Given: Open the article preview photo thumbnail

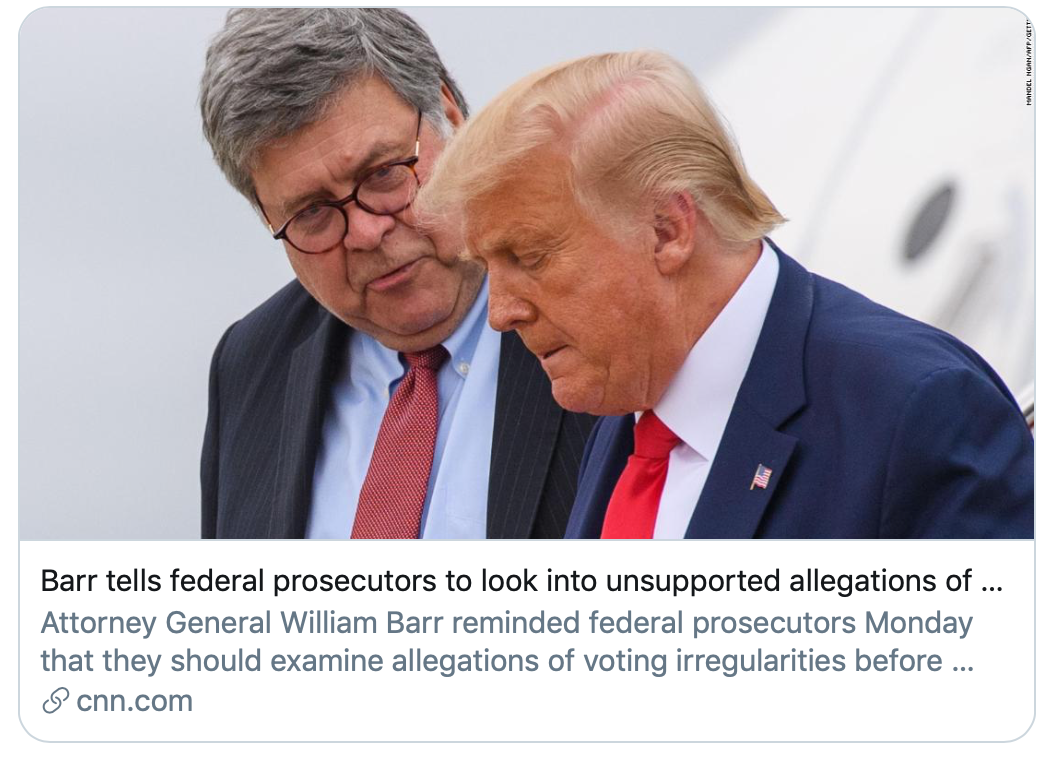Looking at the screenshot, I should [527, 274].
